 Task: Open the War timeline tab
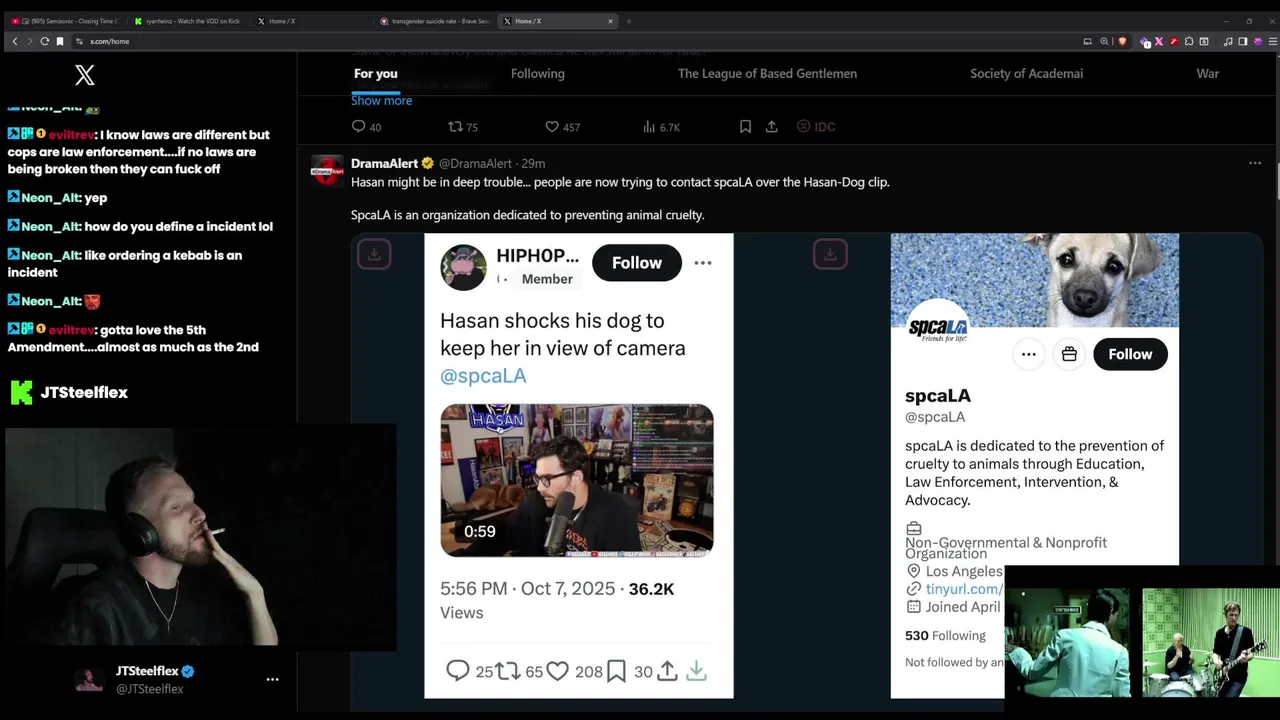pyautogui.click(x=1207, y=73)
